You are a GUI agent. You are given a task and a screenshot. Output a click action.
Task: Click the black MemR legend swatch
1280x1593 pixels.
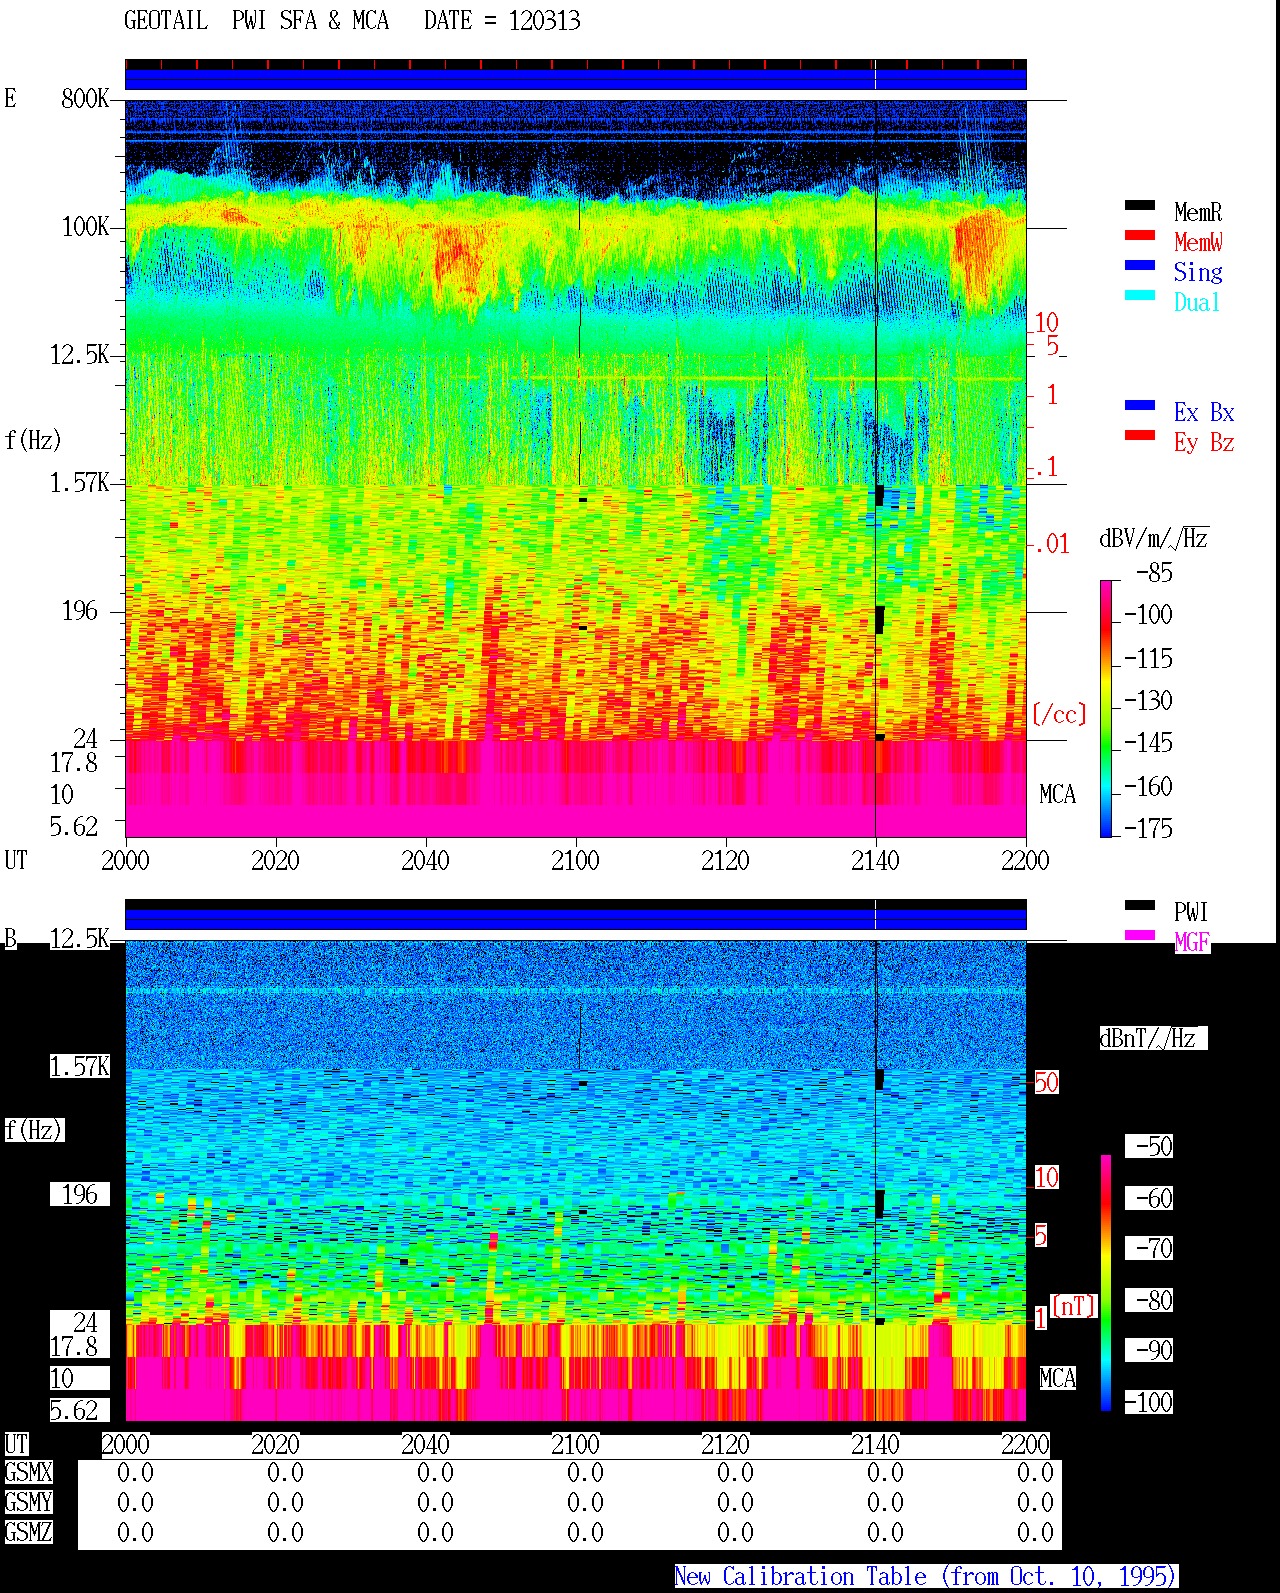coord(1139,206)
